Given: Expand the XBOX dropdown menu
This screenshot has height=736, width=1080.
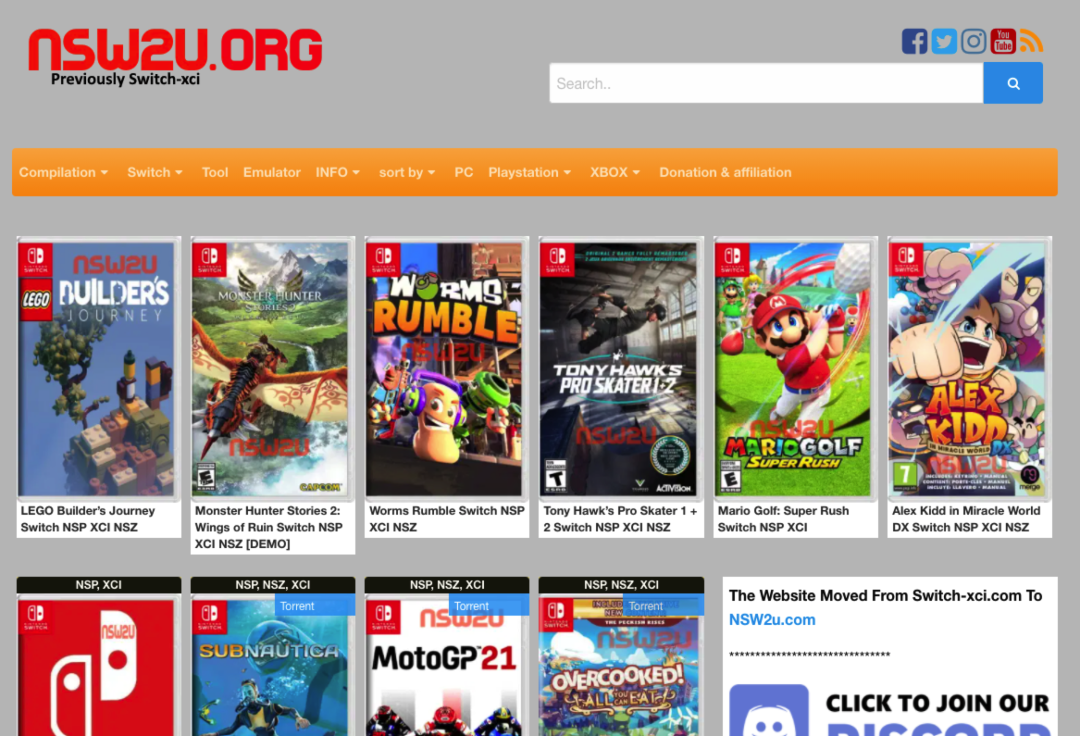Looking at the screenshot, I should (614, 172).
